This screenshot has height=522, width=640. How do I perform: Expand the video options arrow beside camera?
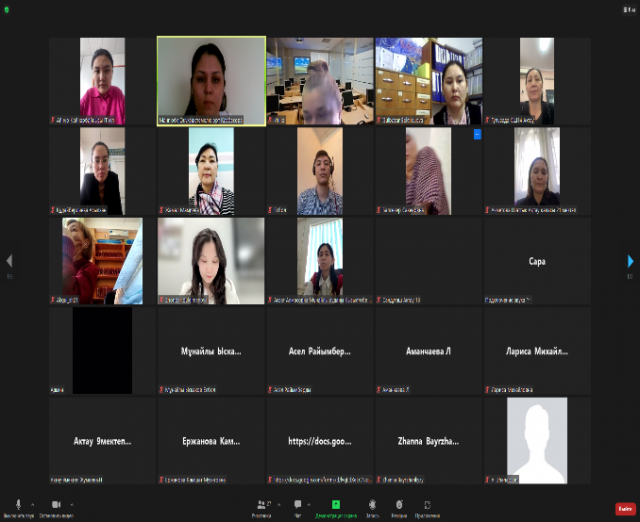click(72, 505)
